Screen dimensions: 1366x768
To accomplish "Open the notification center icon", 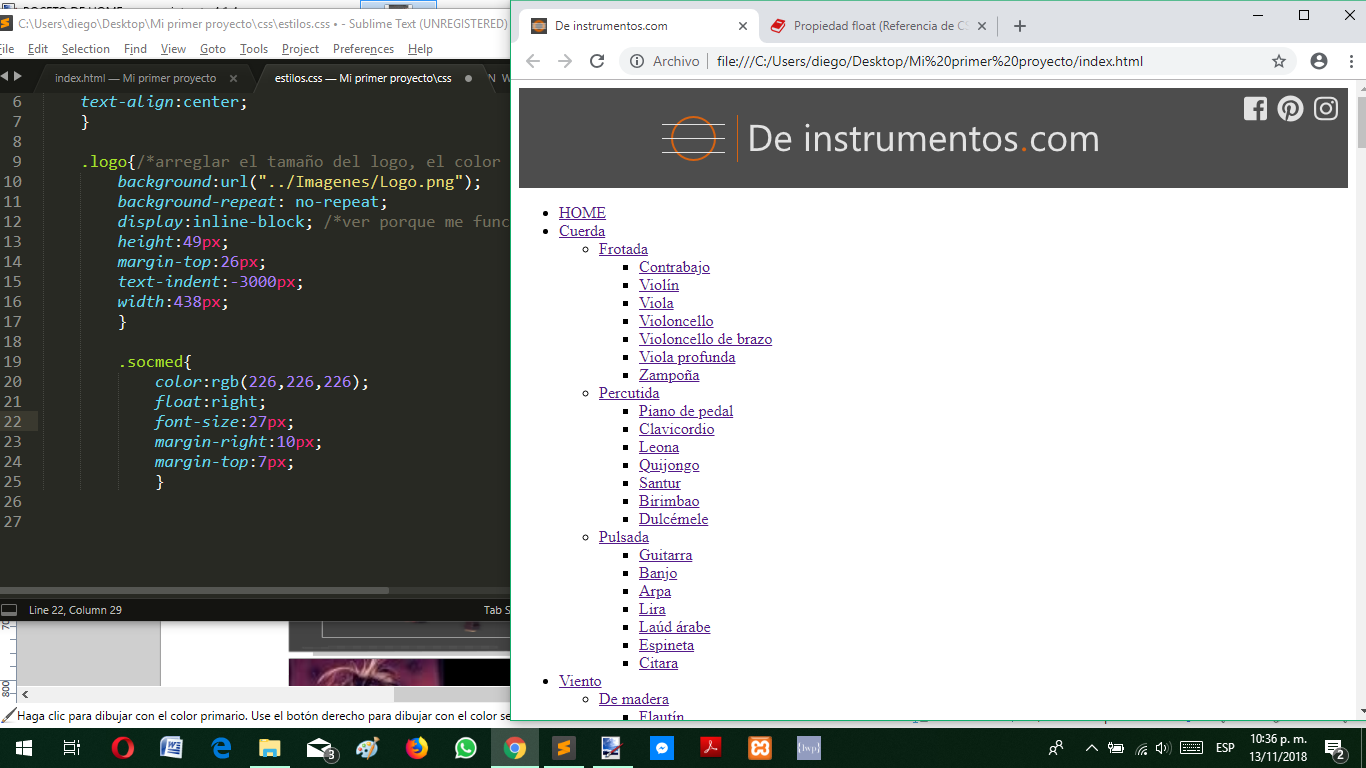I will (1334, 748).
